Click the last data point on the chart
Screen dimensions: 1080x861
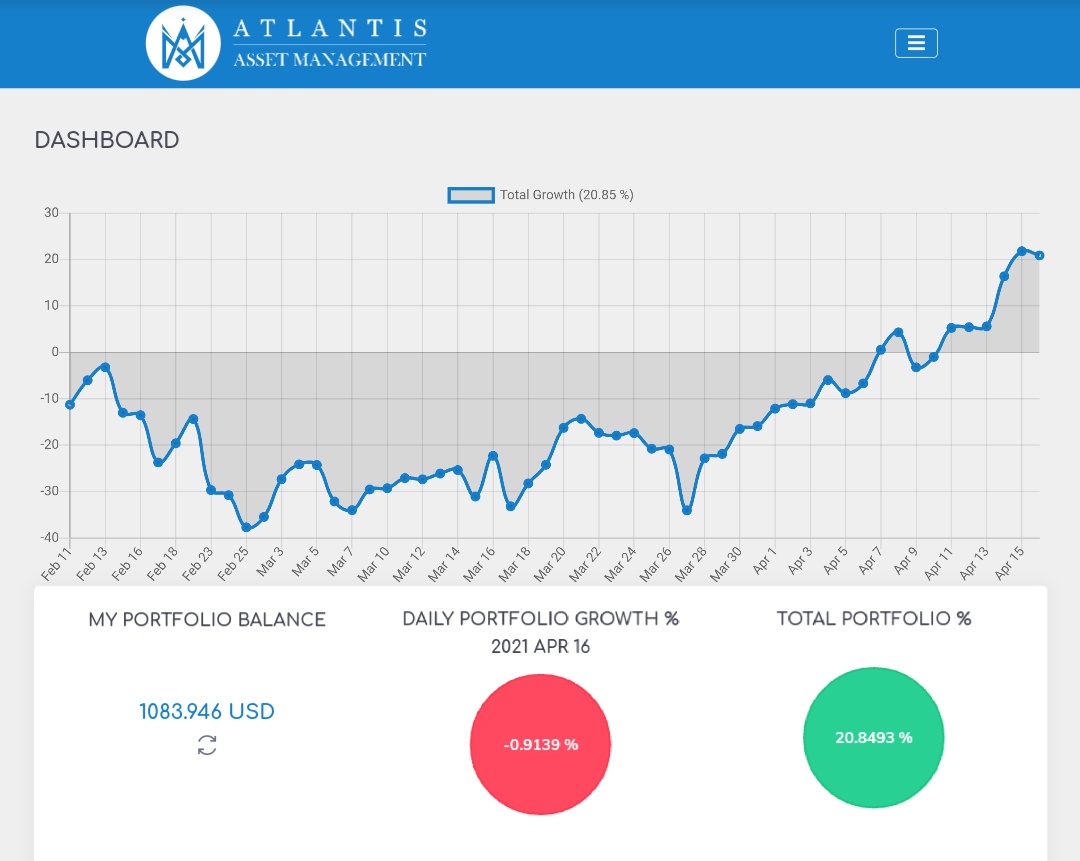click(x=1039, y=256)
